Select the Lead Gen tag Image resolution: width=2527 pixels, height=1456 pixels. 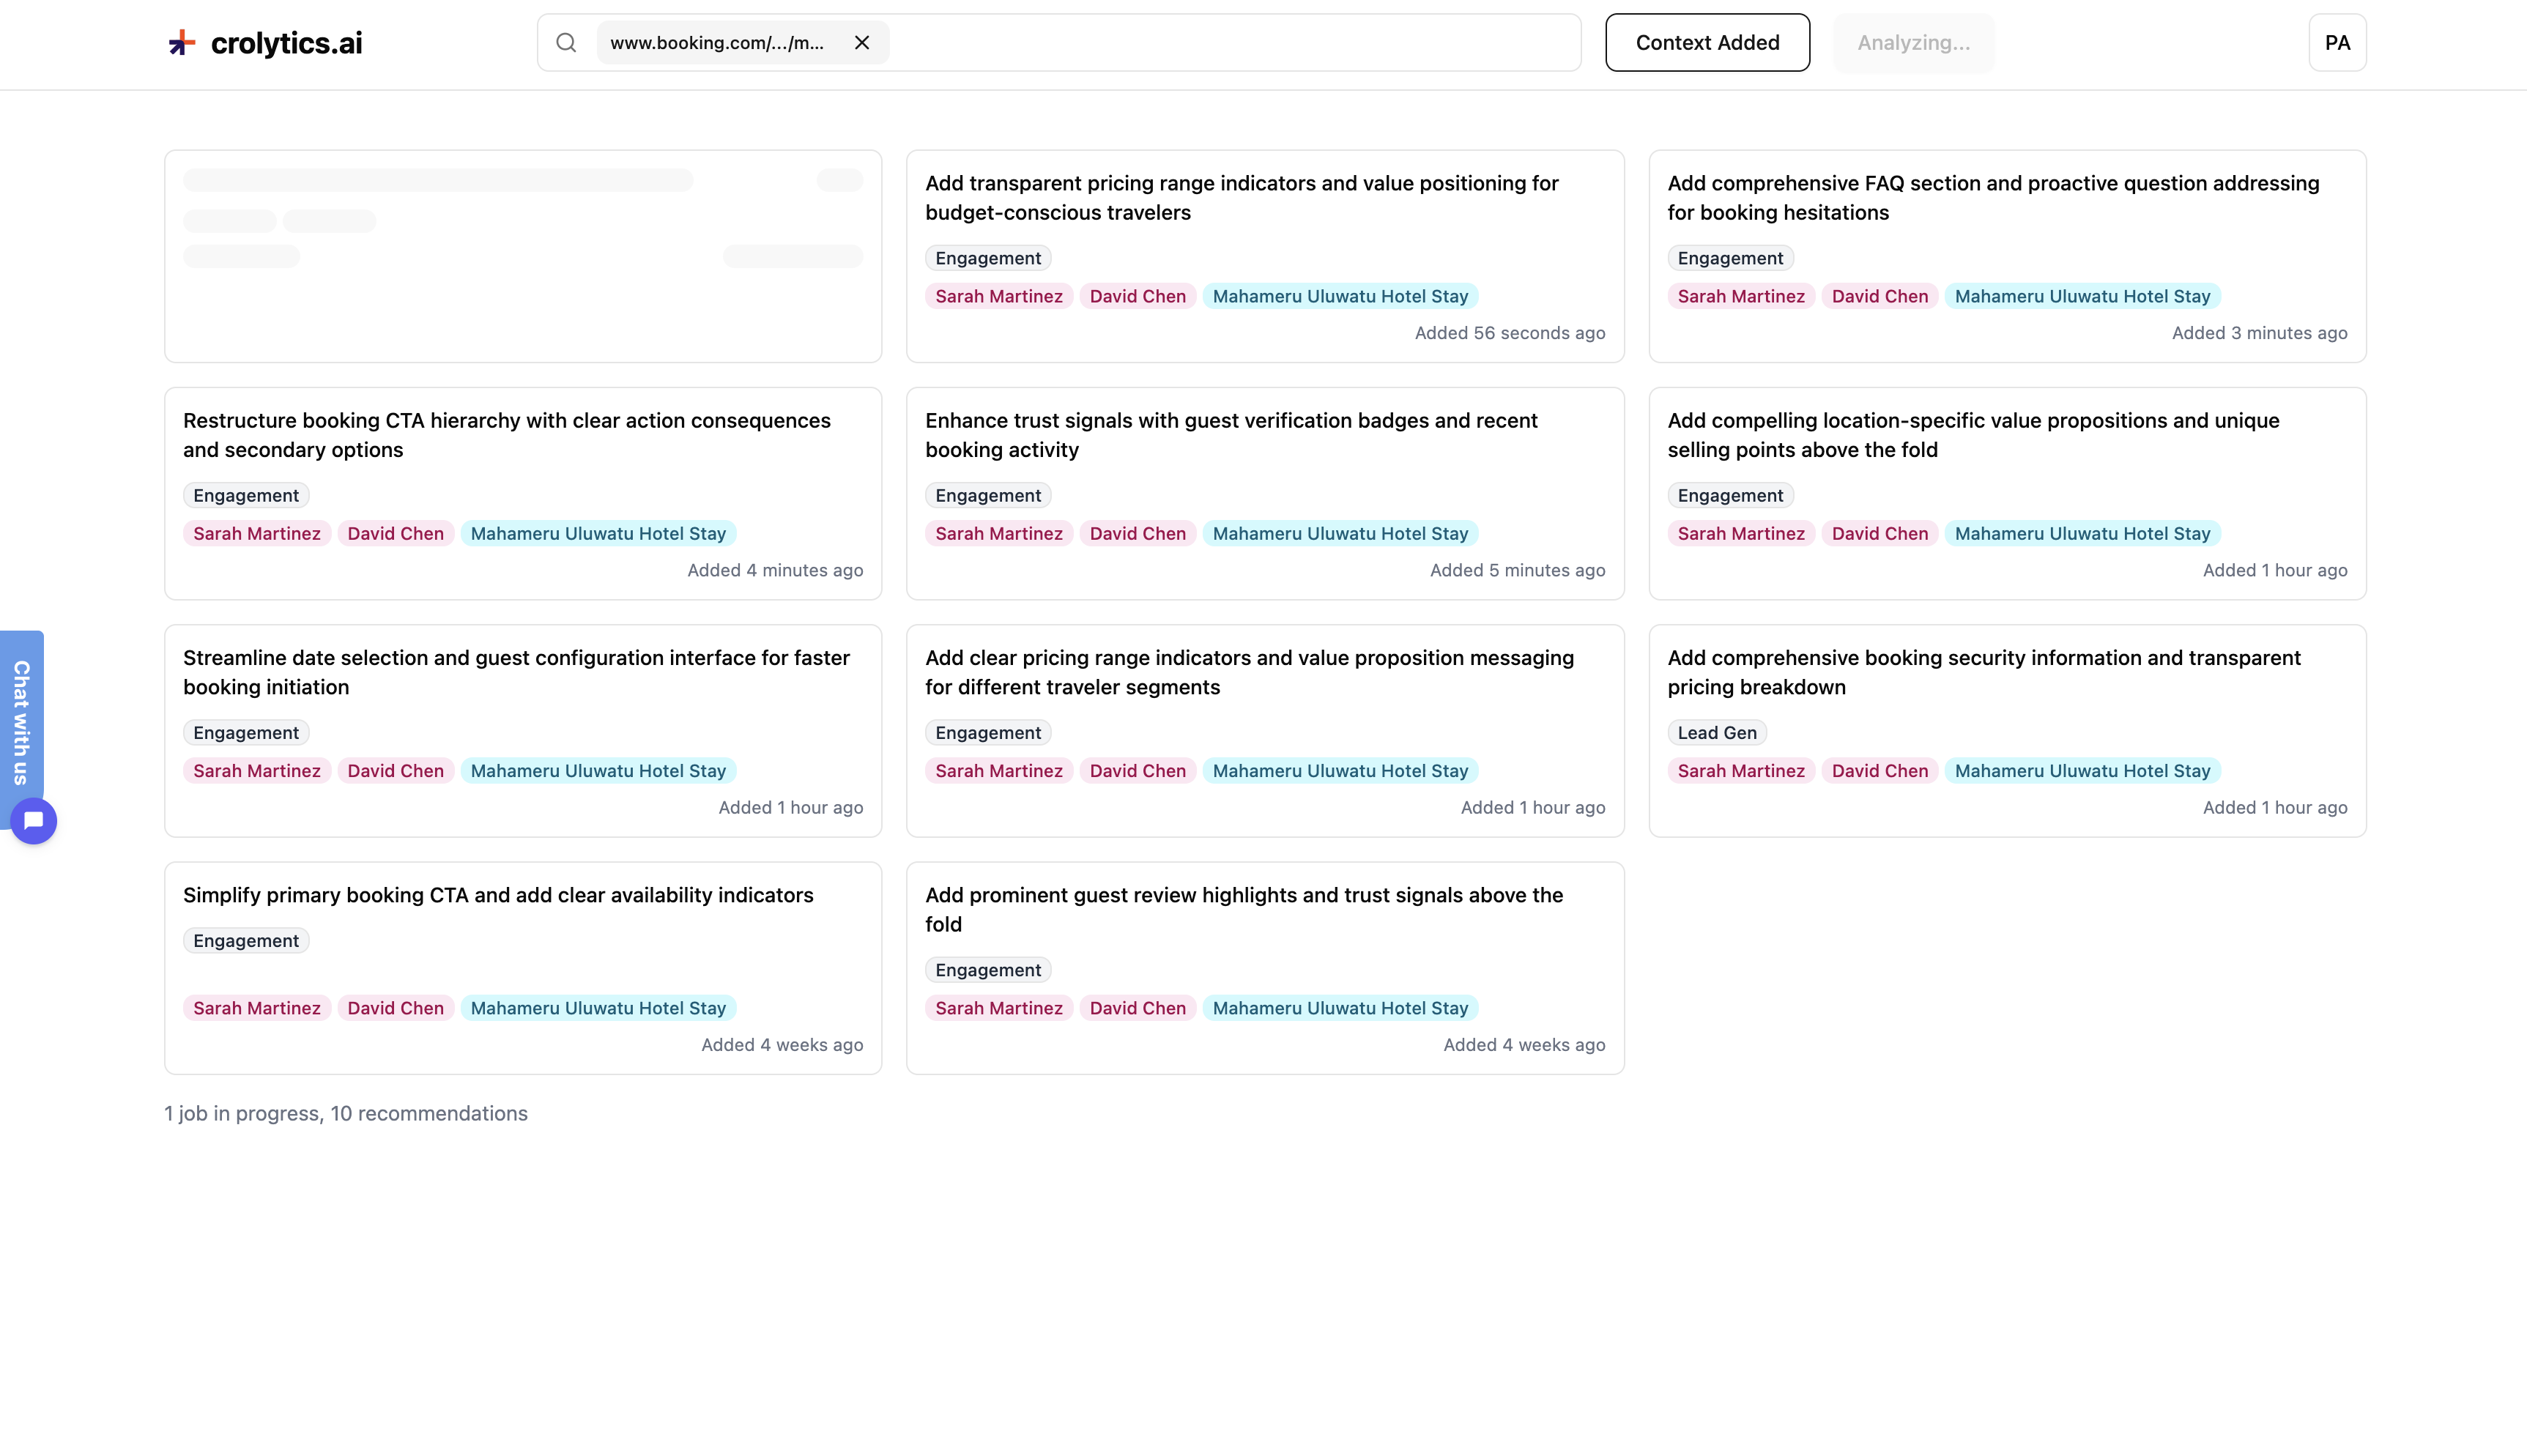click(x=1716, y=733)
